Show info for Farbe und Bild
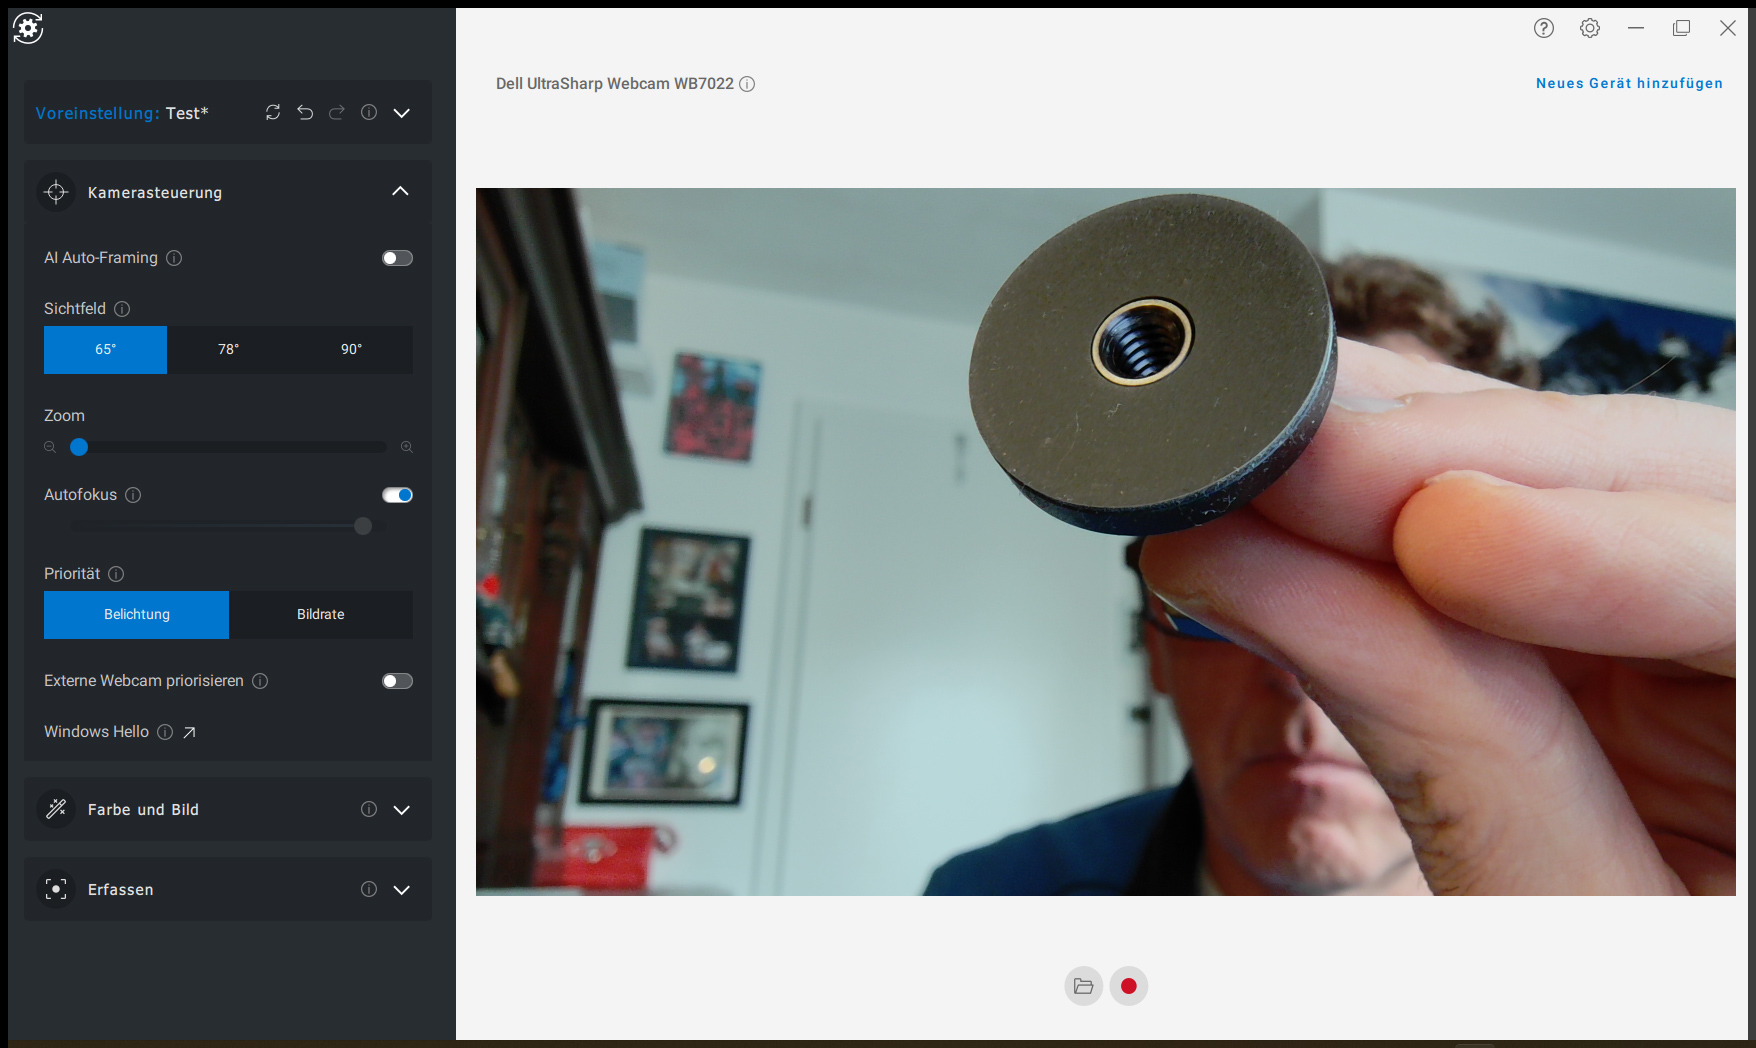The width and height of the screenshot is (1756, 1048). tap(369, 809)
